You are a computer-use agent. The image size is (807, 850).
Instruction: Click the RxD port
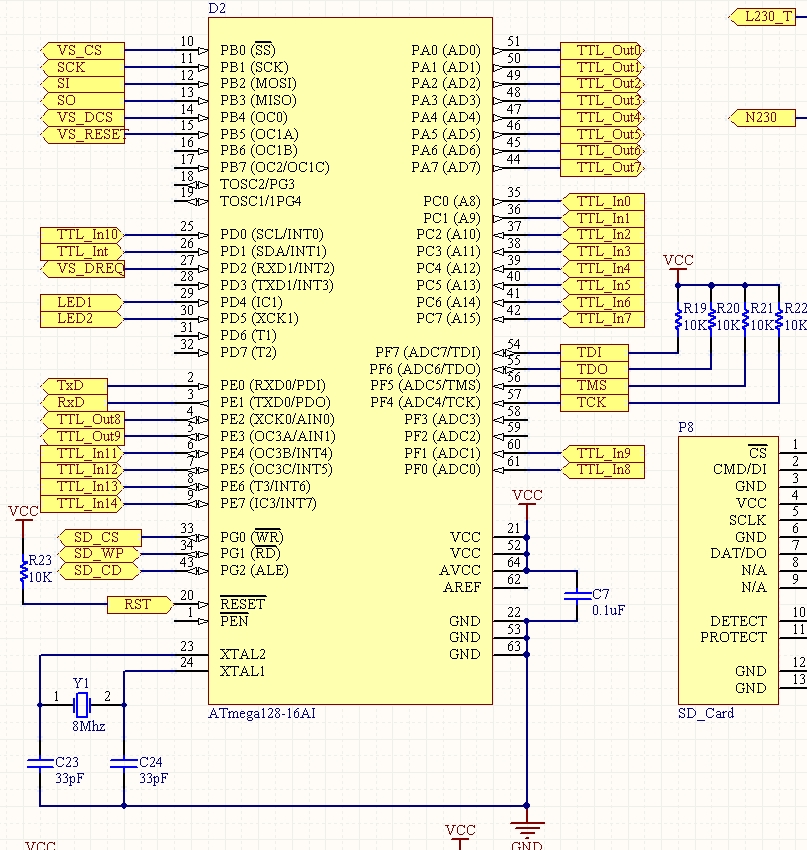point(74,402)
